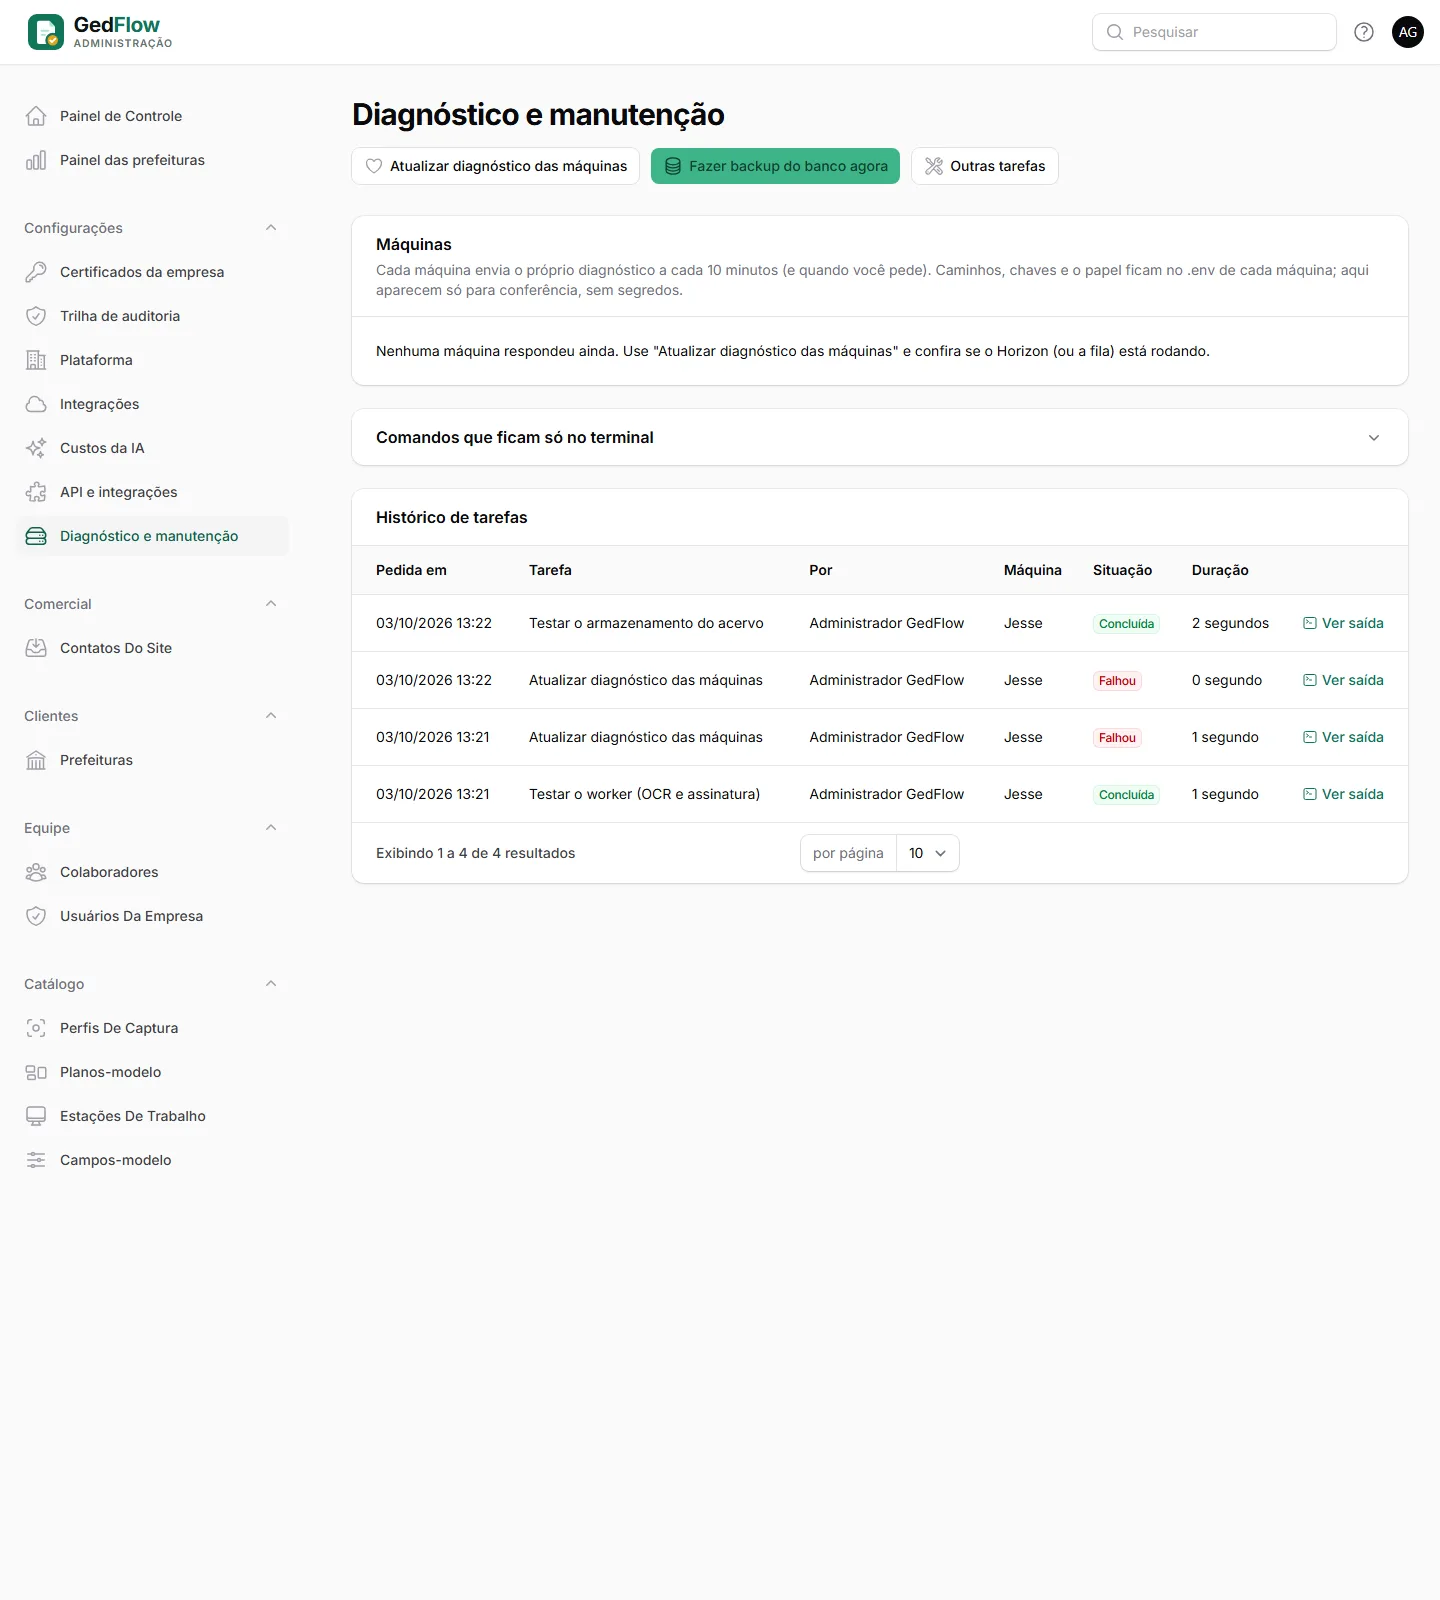Click the cloud icon beside Integrações
Screen dimensions: 1440x1600
36,404
